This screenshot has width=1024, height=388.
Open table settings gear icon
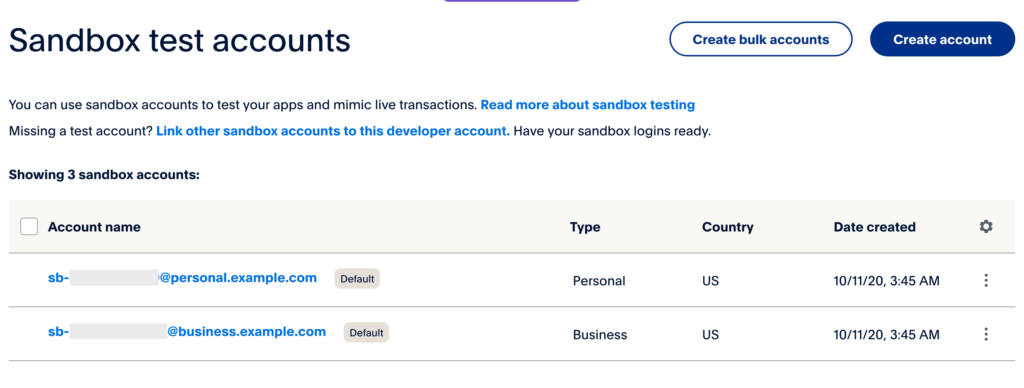(985, 227)
